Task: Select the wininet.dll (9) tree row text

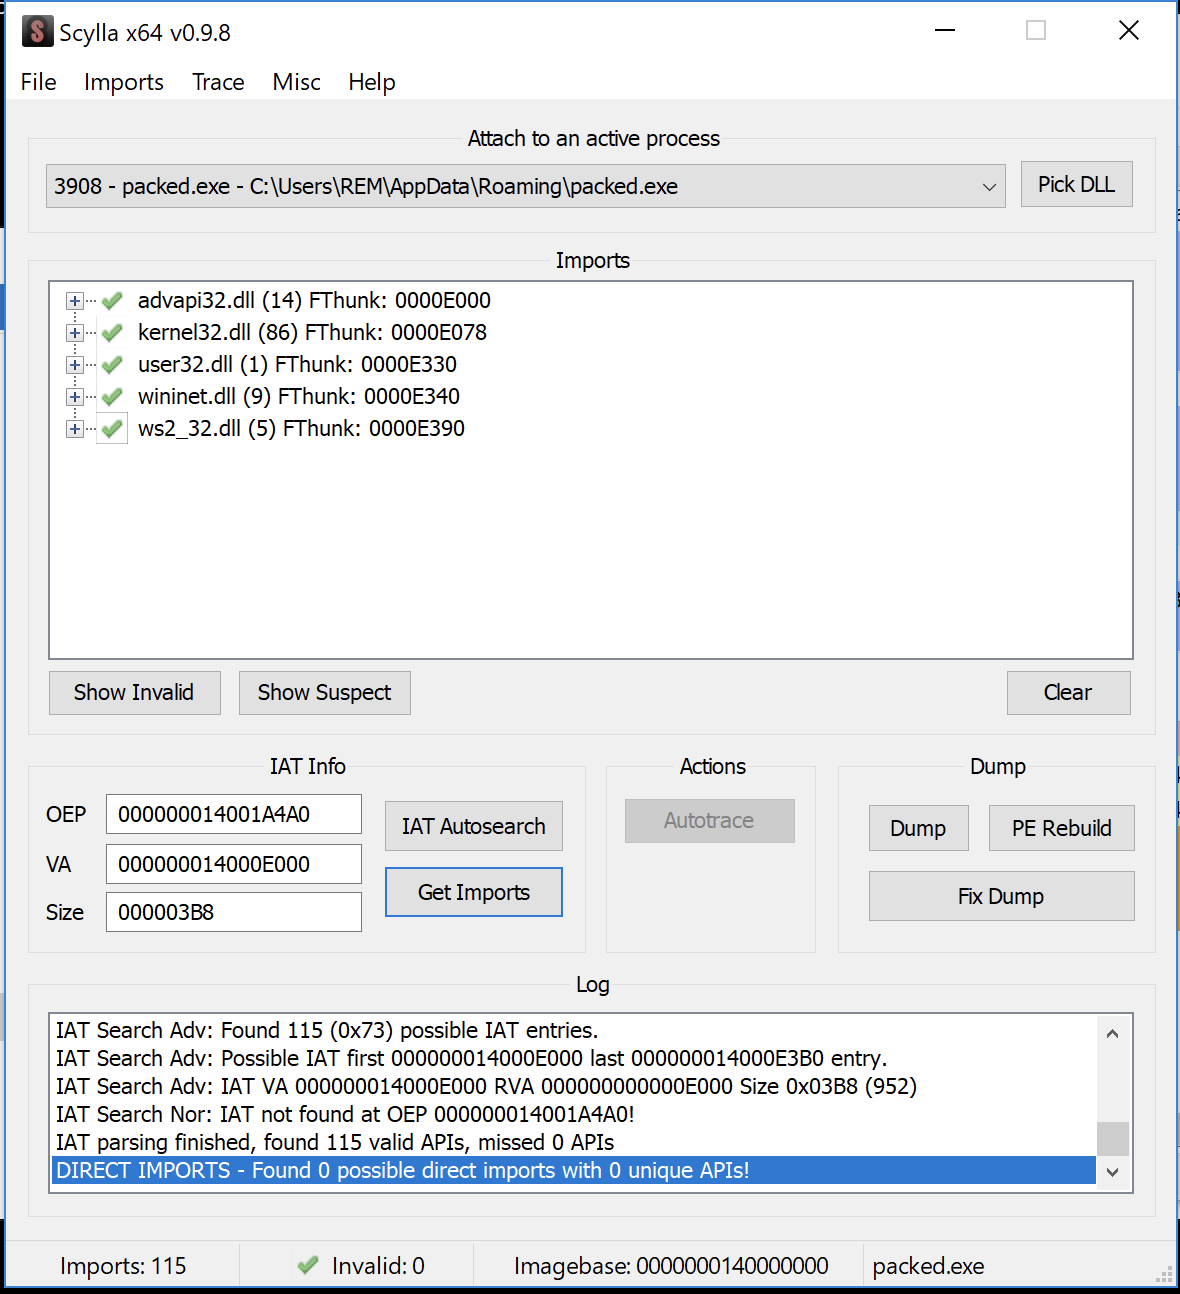Action: point(299,396)
